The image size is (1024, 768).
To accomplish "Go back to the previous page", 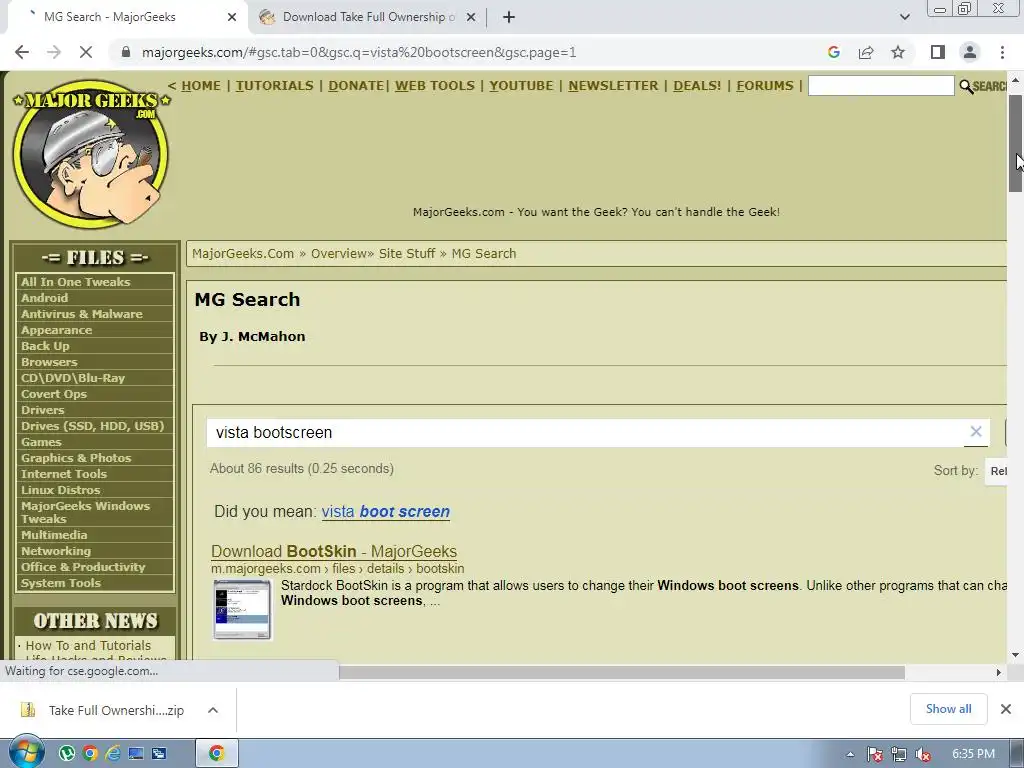I will point(22,52).
